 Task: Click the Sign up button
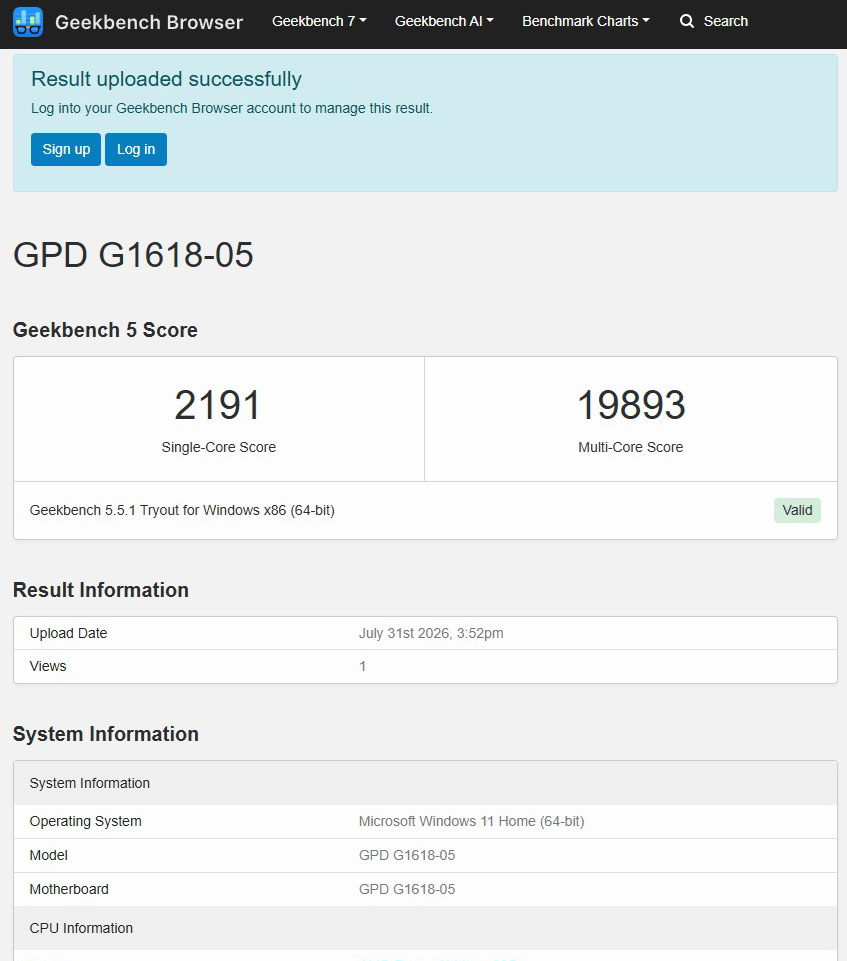(x=66, y=149)
